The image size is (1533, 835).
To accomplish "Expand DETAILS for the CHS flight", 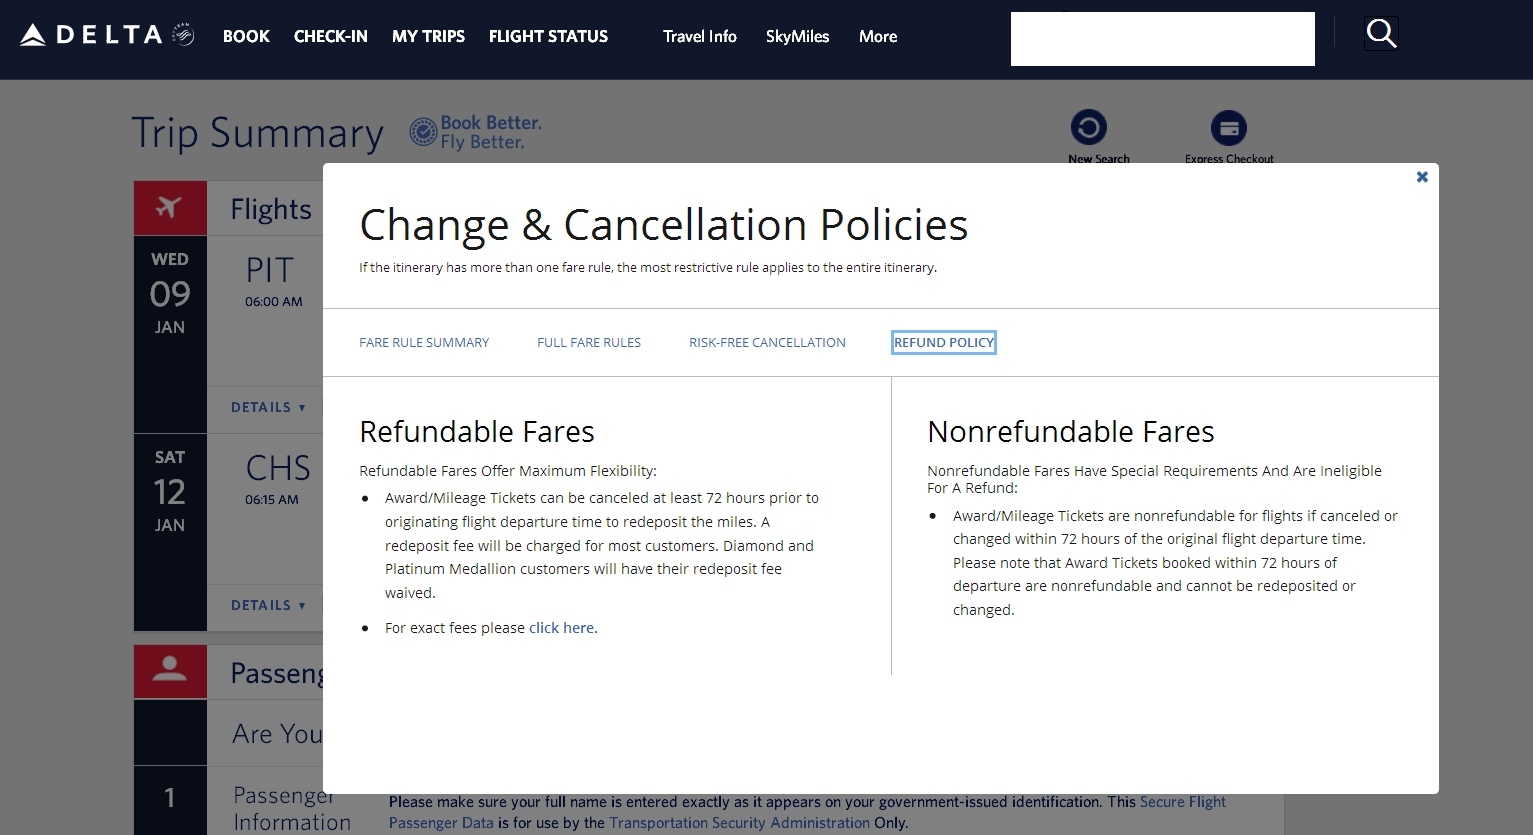I will (266, 605).
